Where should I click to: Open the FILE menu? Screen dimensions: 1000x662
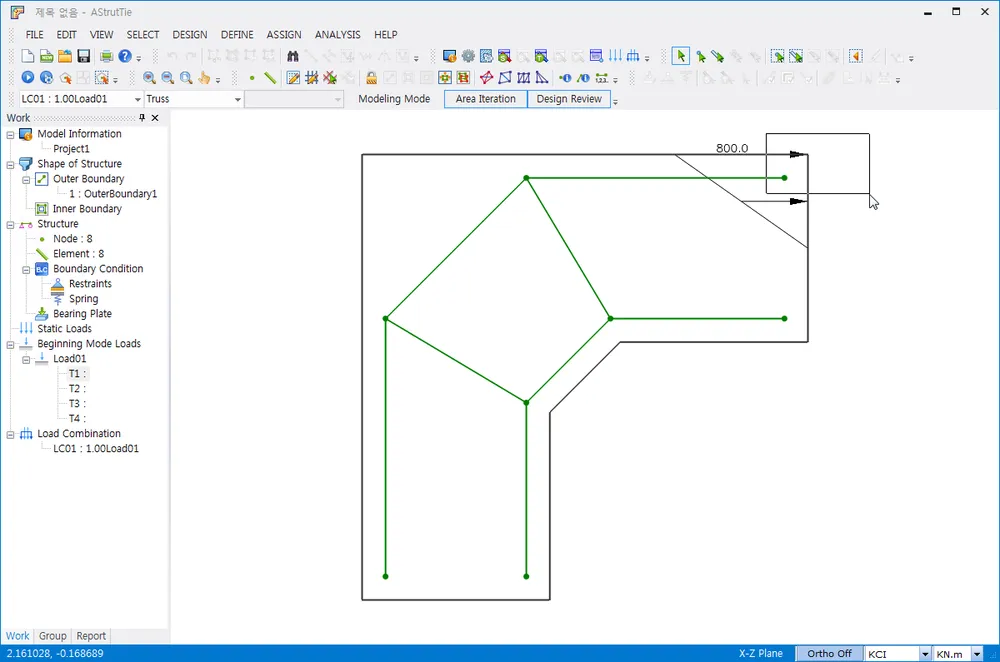tap(34, 34)
